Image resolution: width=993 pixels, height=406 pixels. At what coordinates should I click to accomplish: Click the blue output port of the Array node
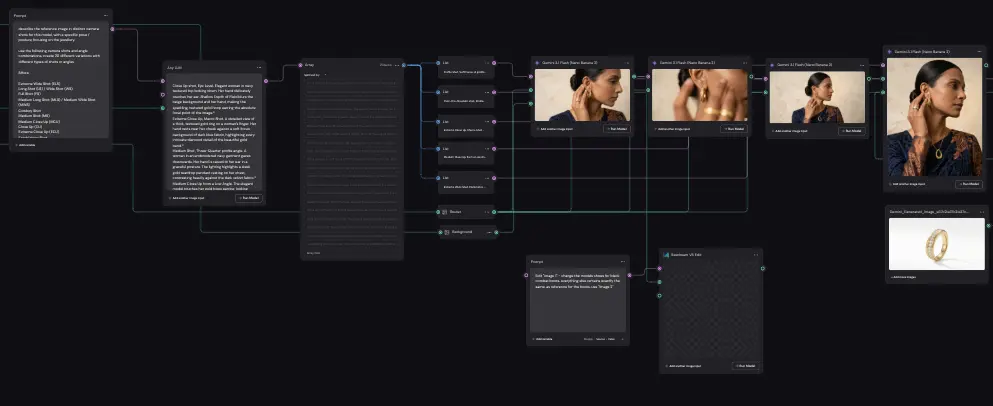pyautogui.click(x=403, y=65)
